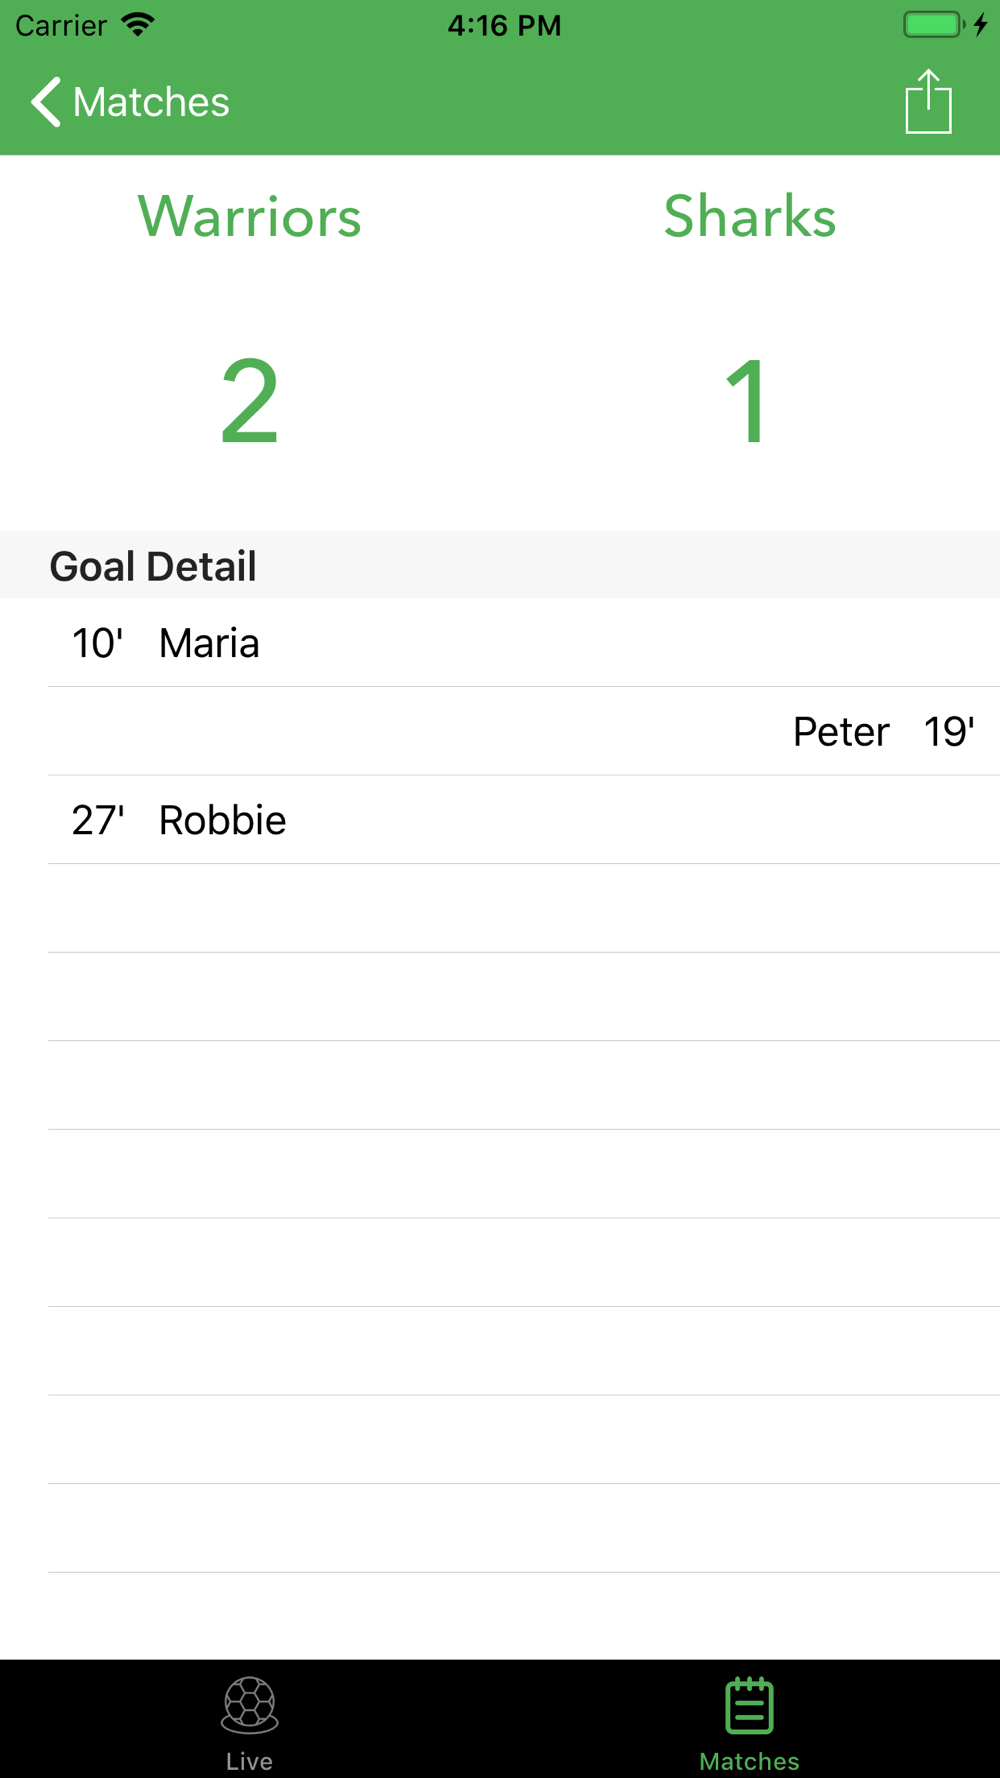
Task: Tap the Warriors score of 2
Action: click(x=250, y=402)
